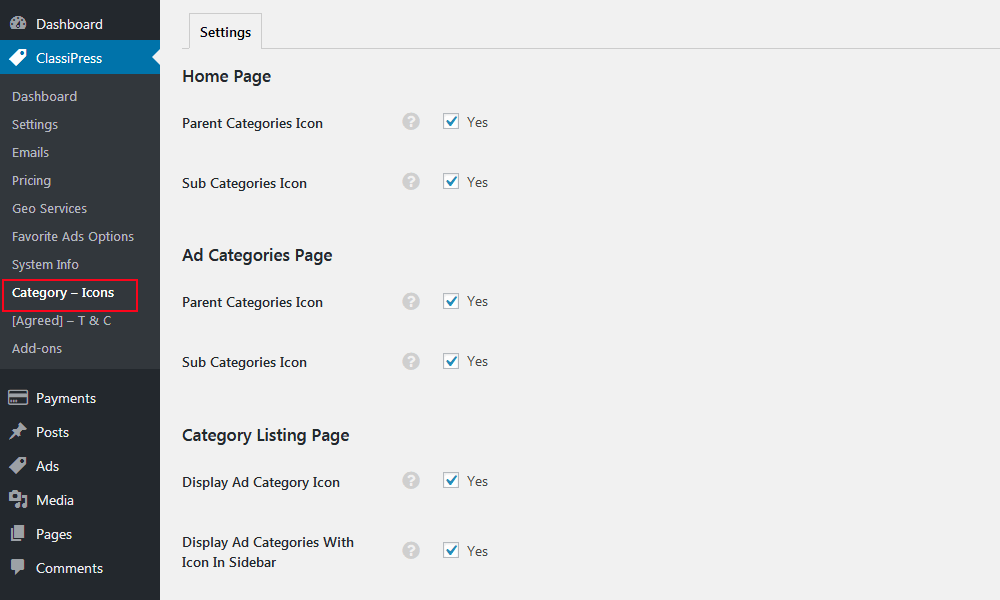Click the Pages stack icon

(17, 533)
